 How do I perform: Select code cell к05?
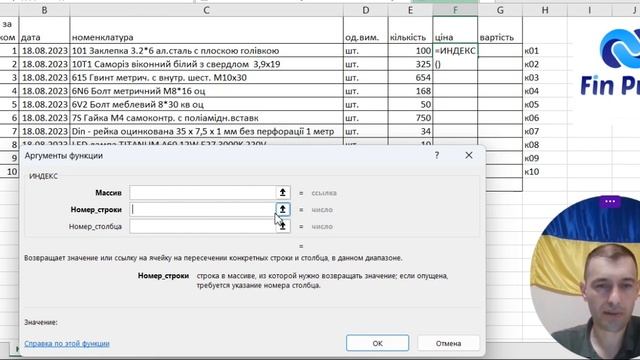[x=545, y=104]
